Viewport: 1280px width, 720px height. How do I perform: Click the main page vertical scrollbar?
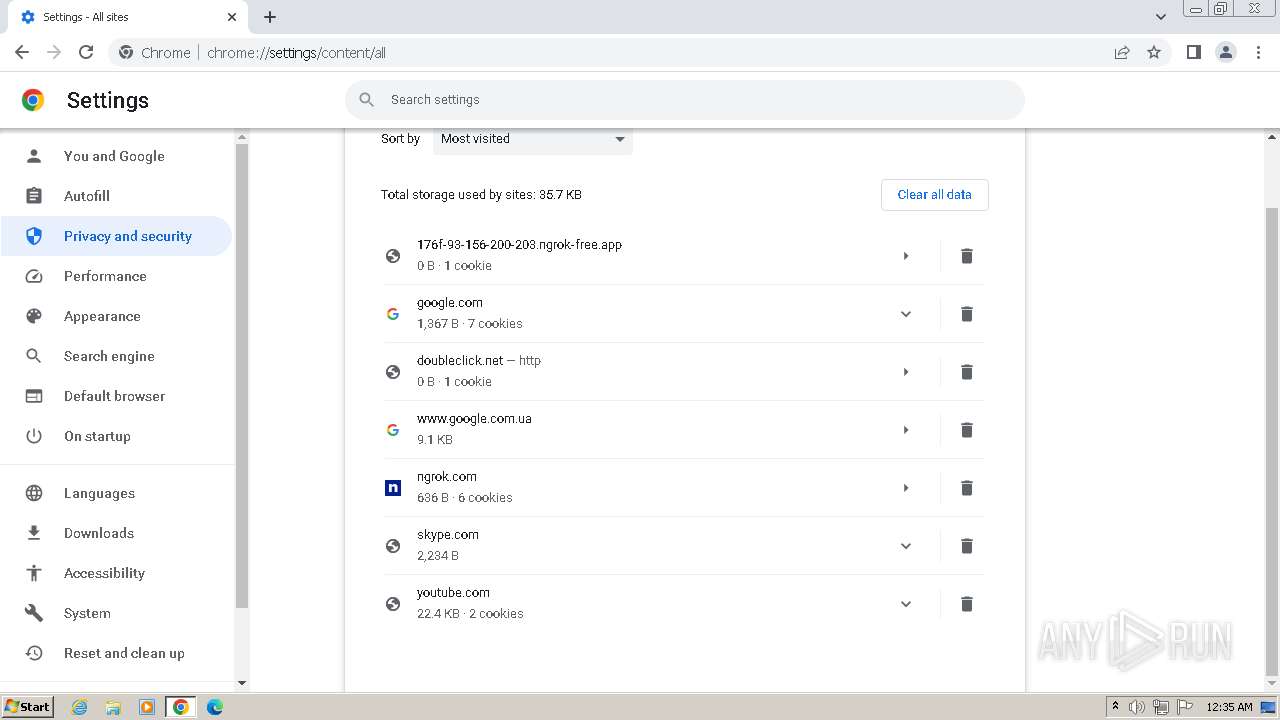[x=1272, y=440]
